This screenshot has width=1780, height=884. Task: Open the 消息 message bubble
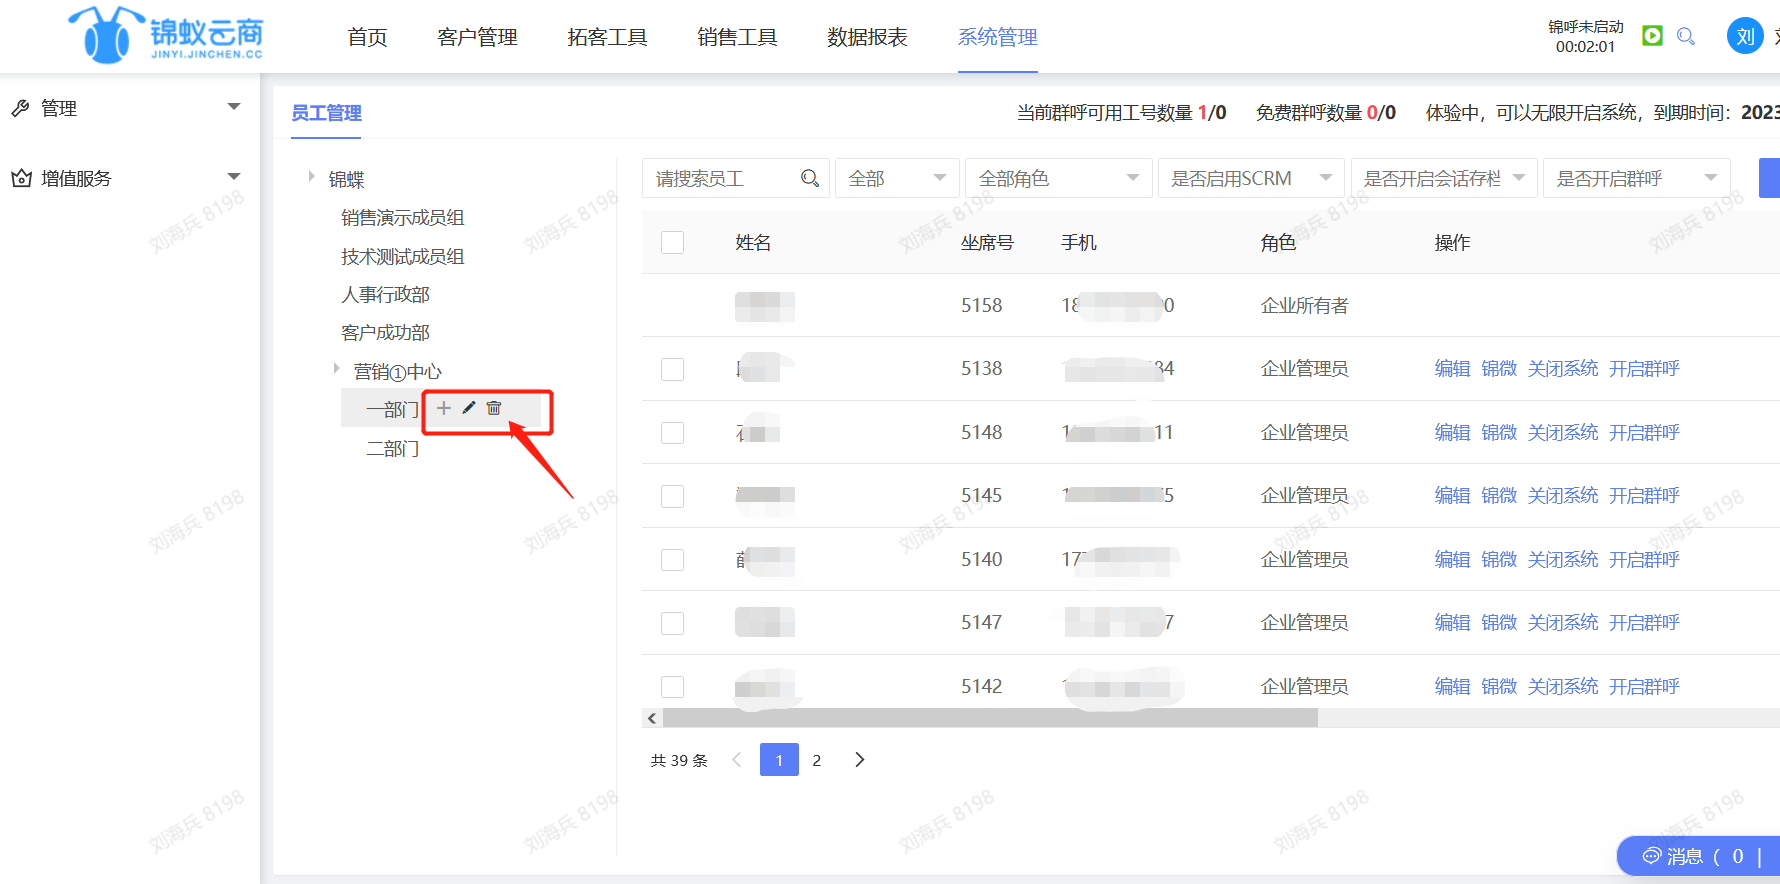tap(1698, 856)
